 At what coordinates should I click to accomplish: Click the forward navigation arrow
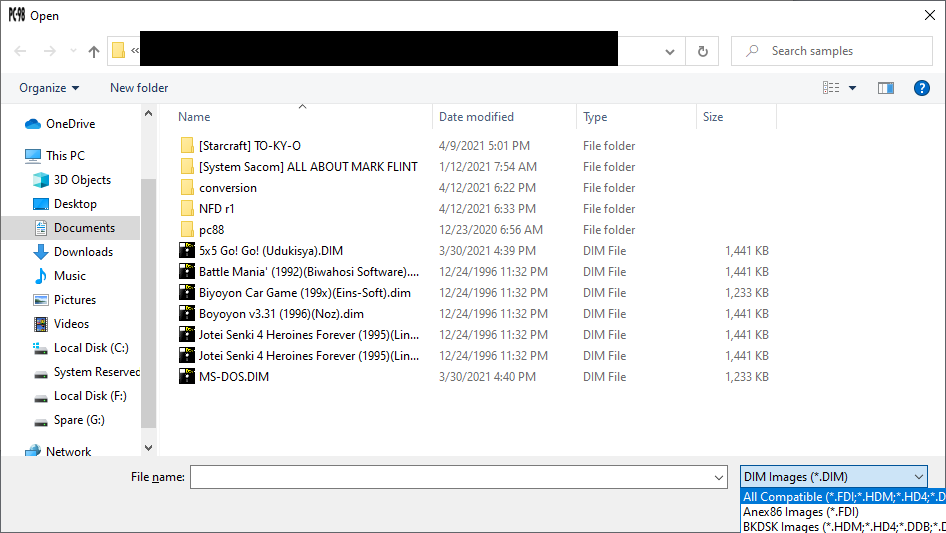click(x=49, y=51)
